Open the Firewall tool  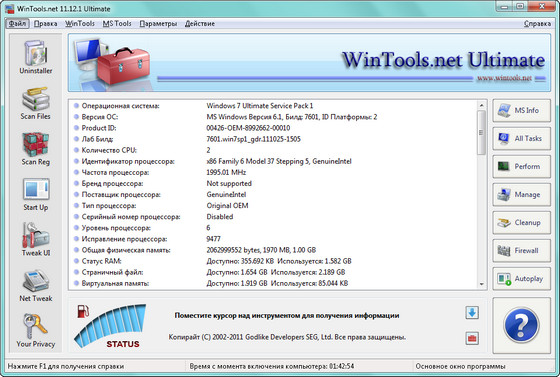point(521,251)
